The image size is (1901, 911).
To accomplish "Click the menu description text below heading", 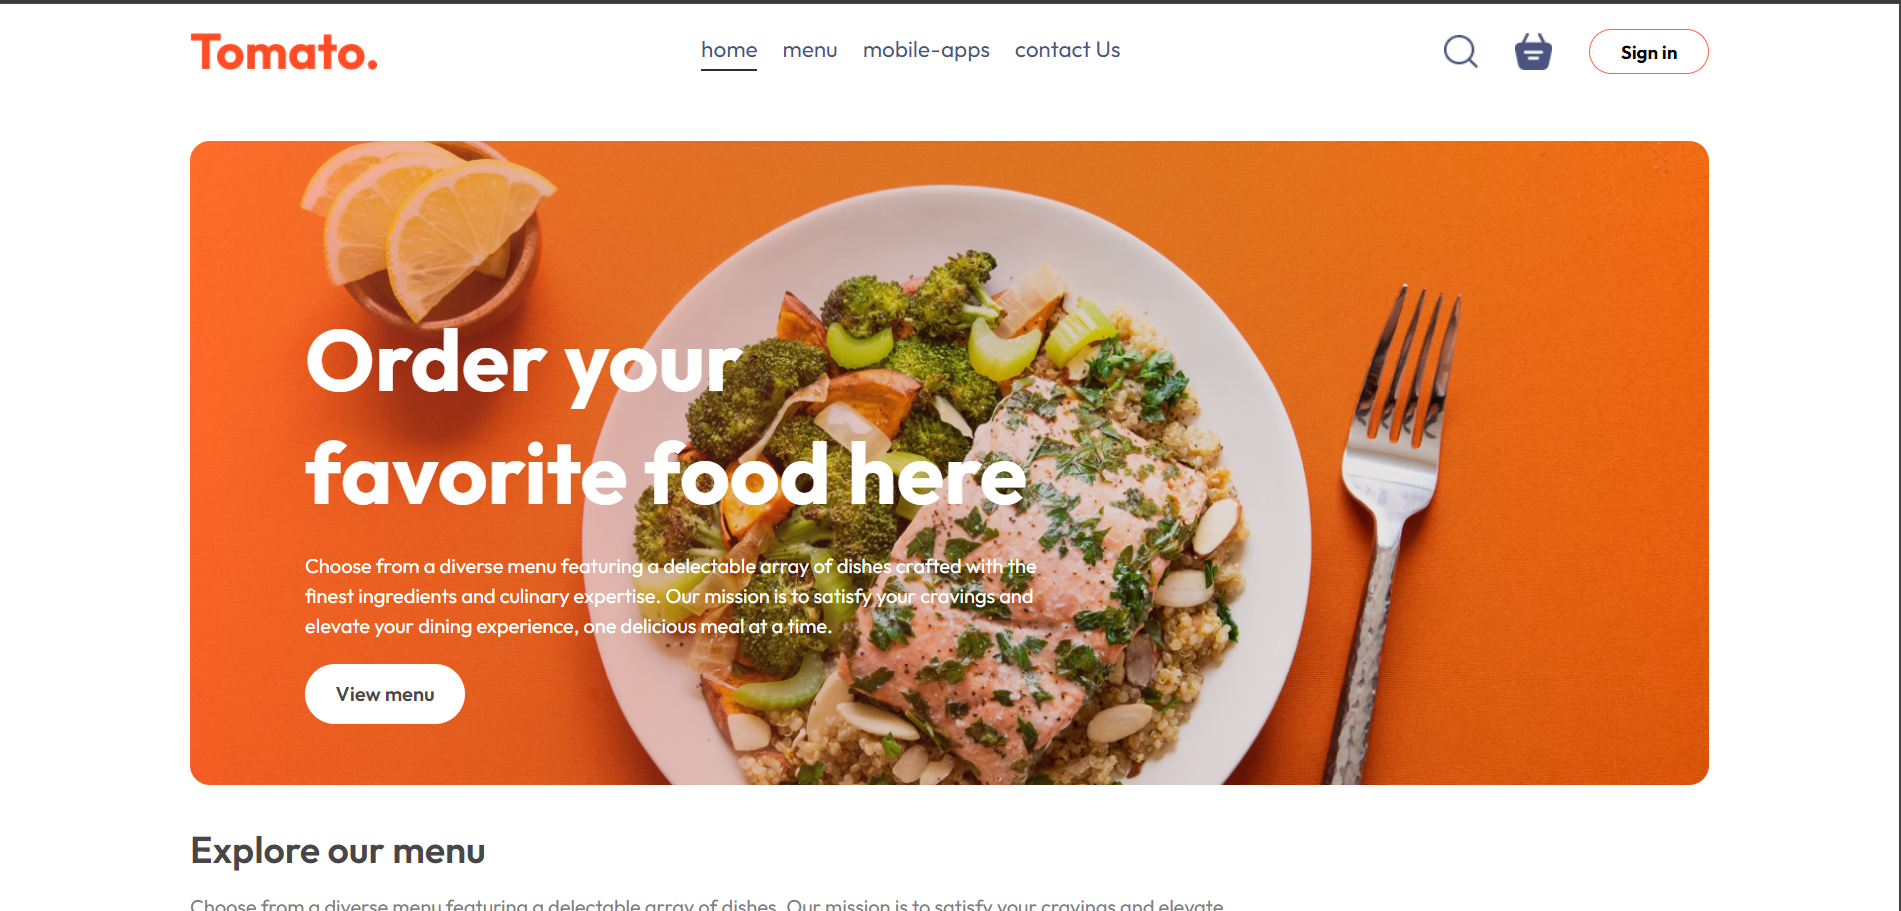I will click(707, 904).
